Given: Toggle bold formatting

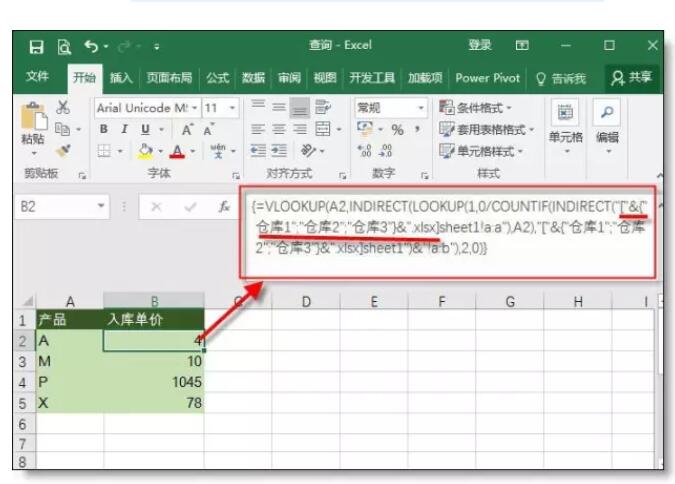Looking at the screenshot, I should (103, 129).
